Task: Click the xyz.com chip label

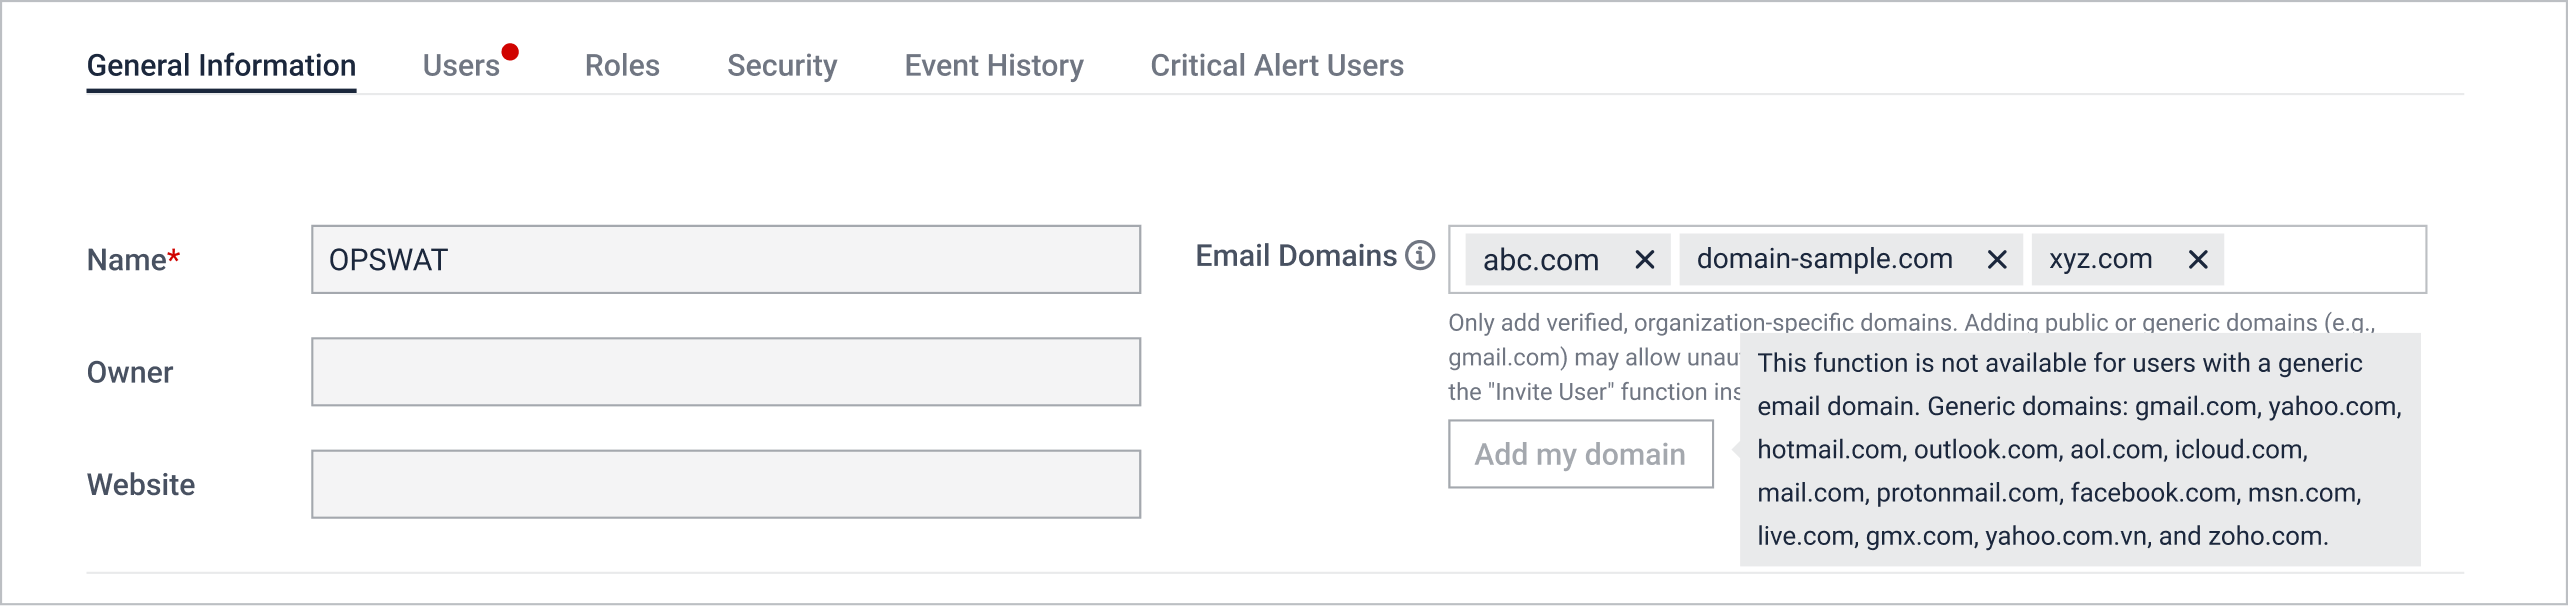Action: 2100,260
